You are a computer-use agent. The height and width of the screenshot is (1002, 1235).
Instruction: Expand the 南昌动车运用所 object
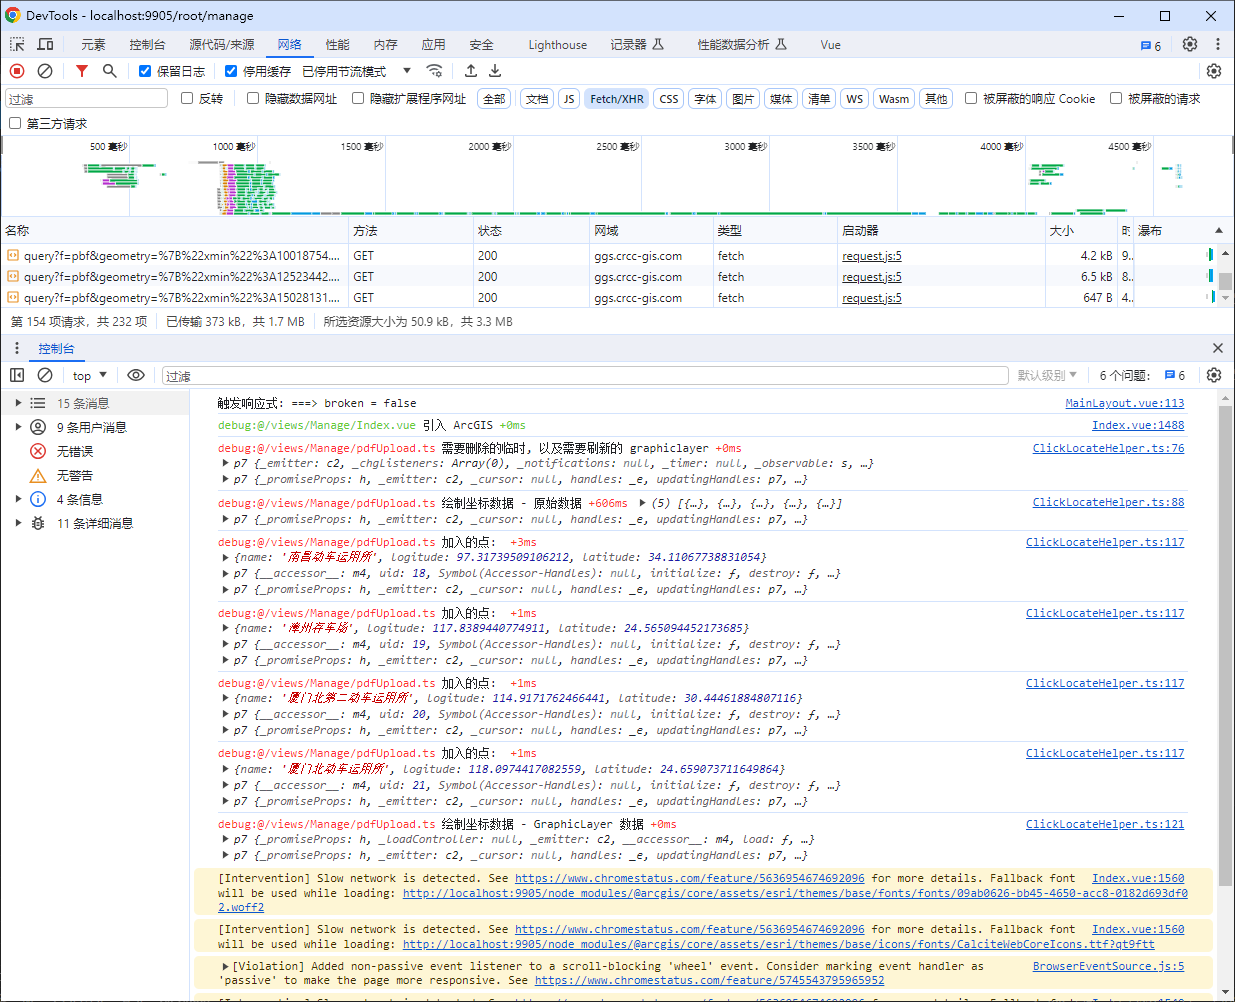(x=224, y=557)
